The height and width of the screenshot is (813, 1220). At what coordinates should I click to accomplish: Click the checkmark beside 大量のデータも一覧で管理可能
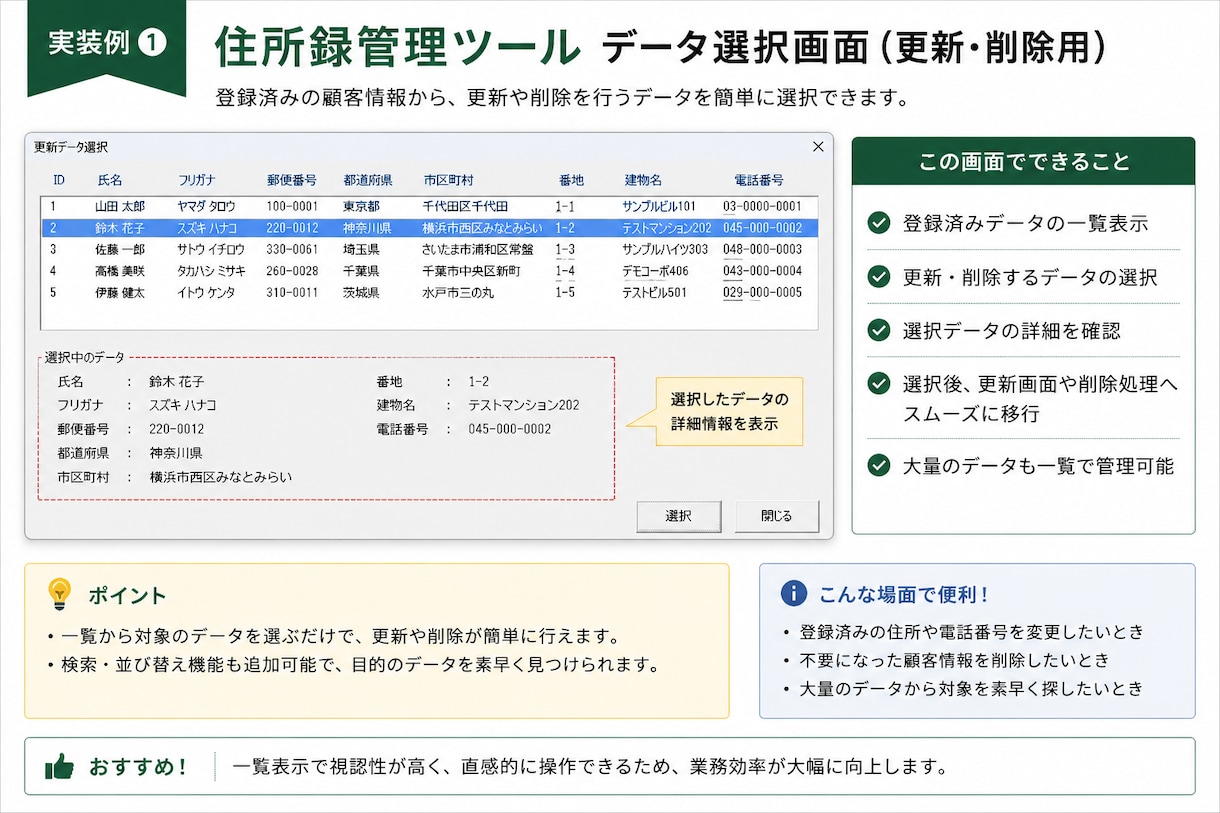pos(879,465)
